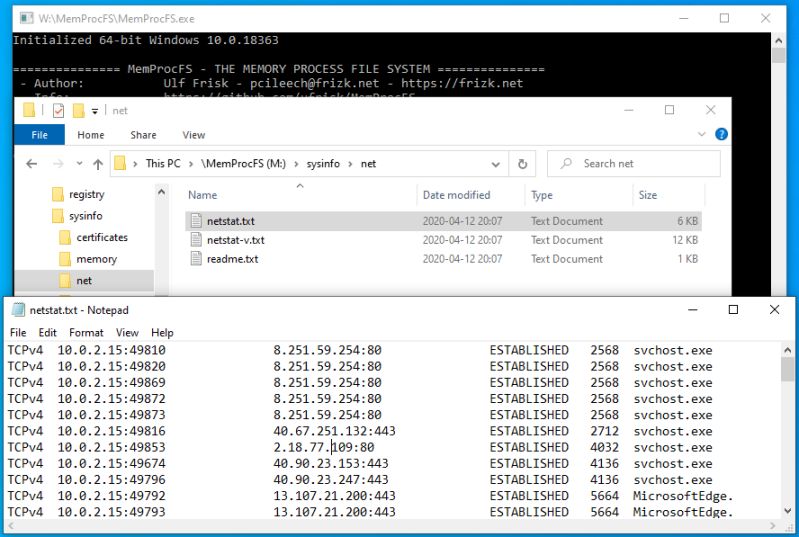
Task: Click the Properties checkmark icon in Explorer title bar
Action: click(x=58, y=110)
